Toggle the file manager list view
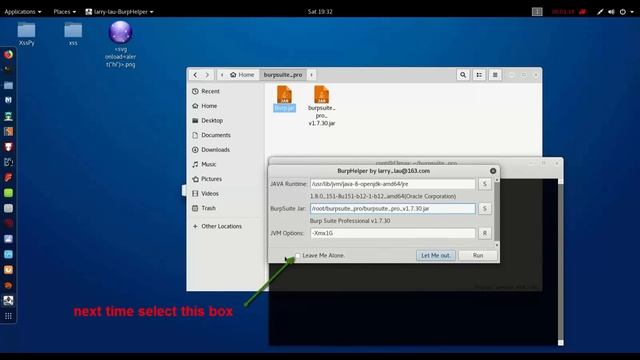640x360 pixels. [x=479, y=75]
